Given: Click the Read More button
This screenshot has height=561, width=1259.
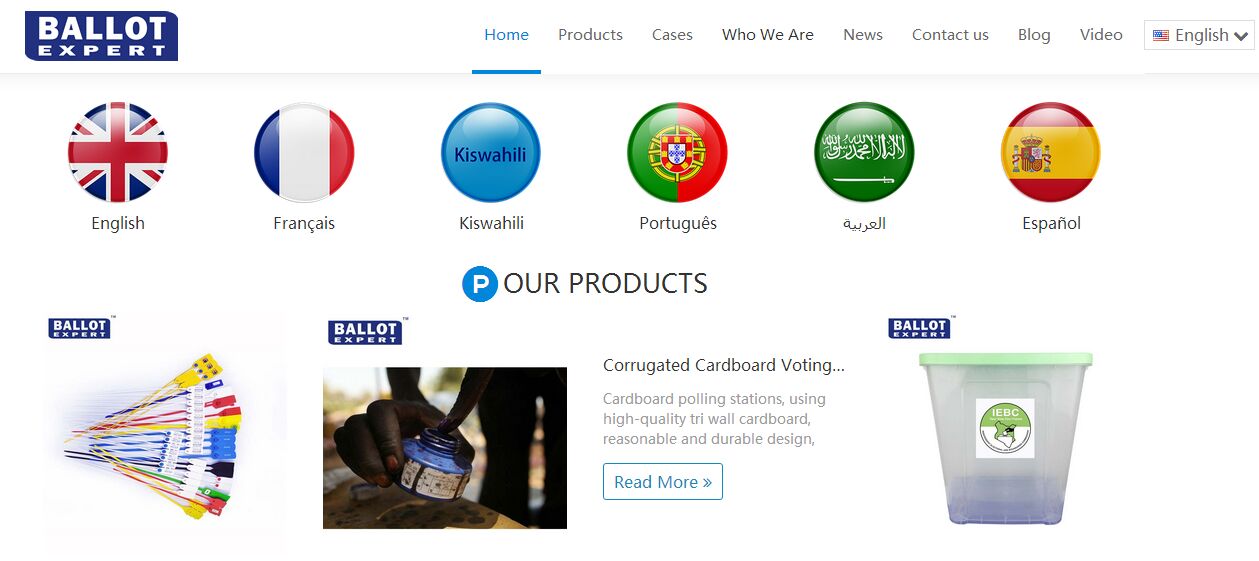Looking at the screenshot, I should (663, 482).
